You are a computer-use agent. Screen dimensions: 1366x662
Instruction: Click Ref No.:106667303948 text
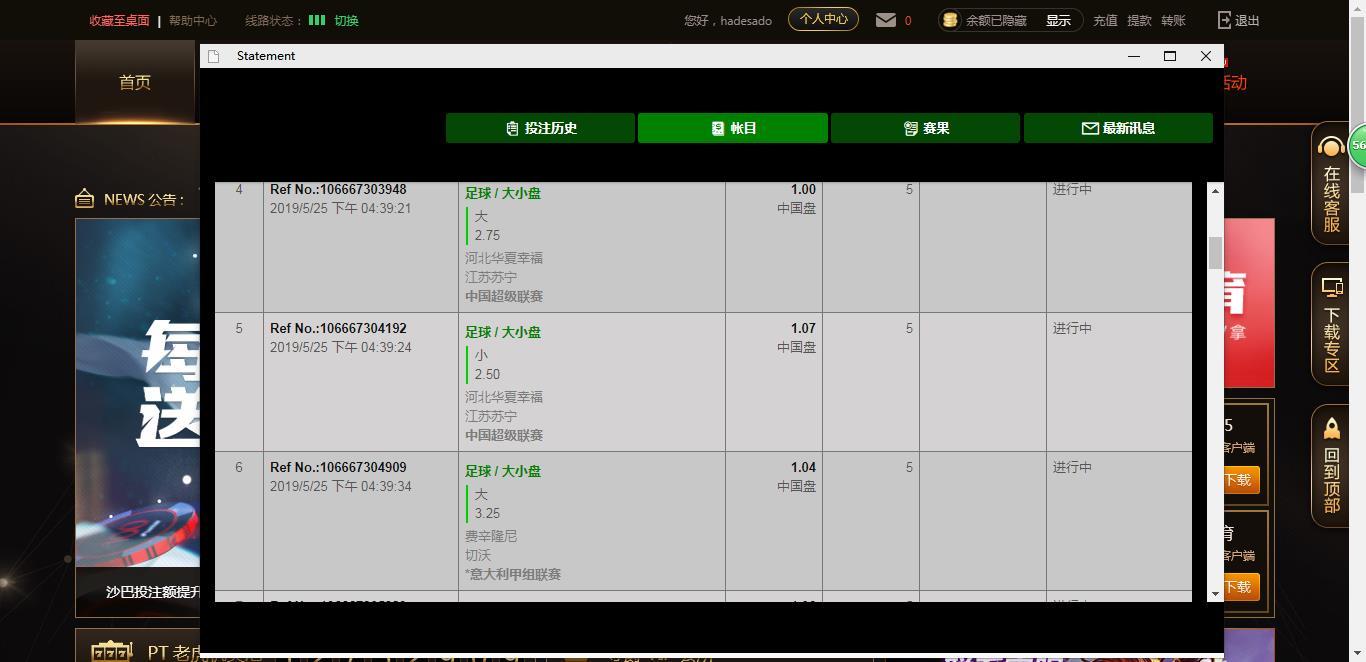point(338,189)
